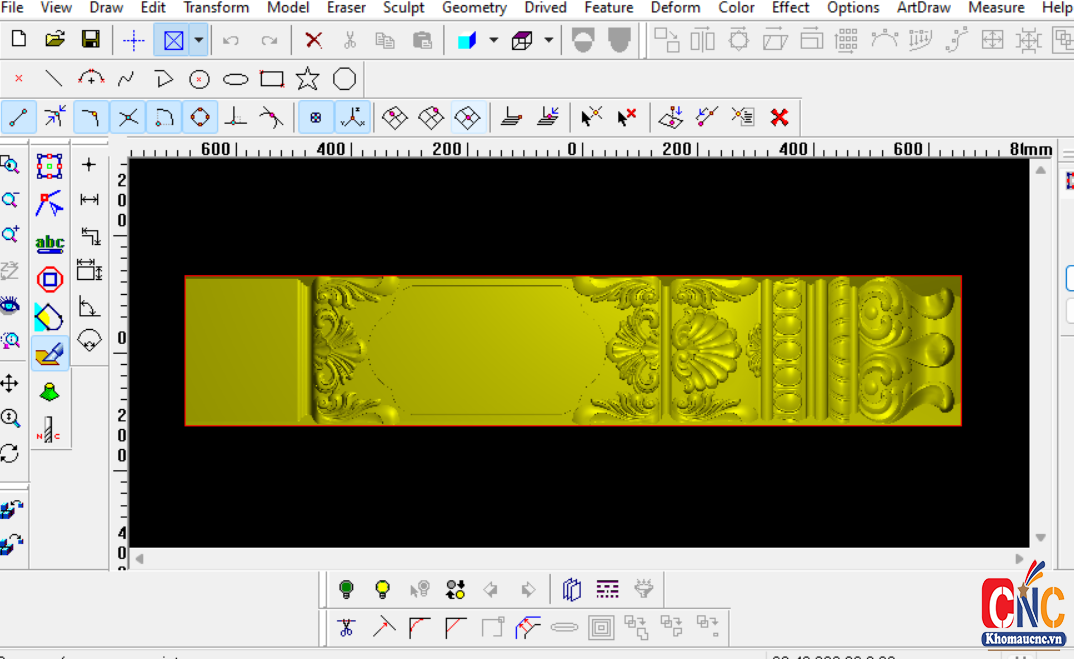Open the Sculpt menu
The image size is (1074, 659).
point(403,8)
